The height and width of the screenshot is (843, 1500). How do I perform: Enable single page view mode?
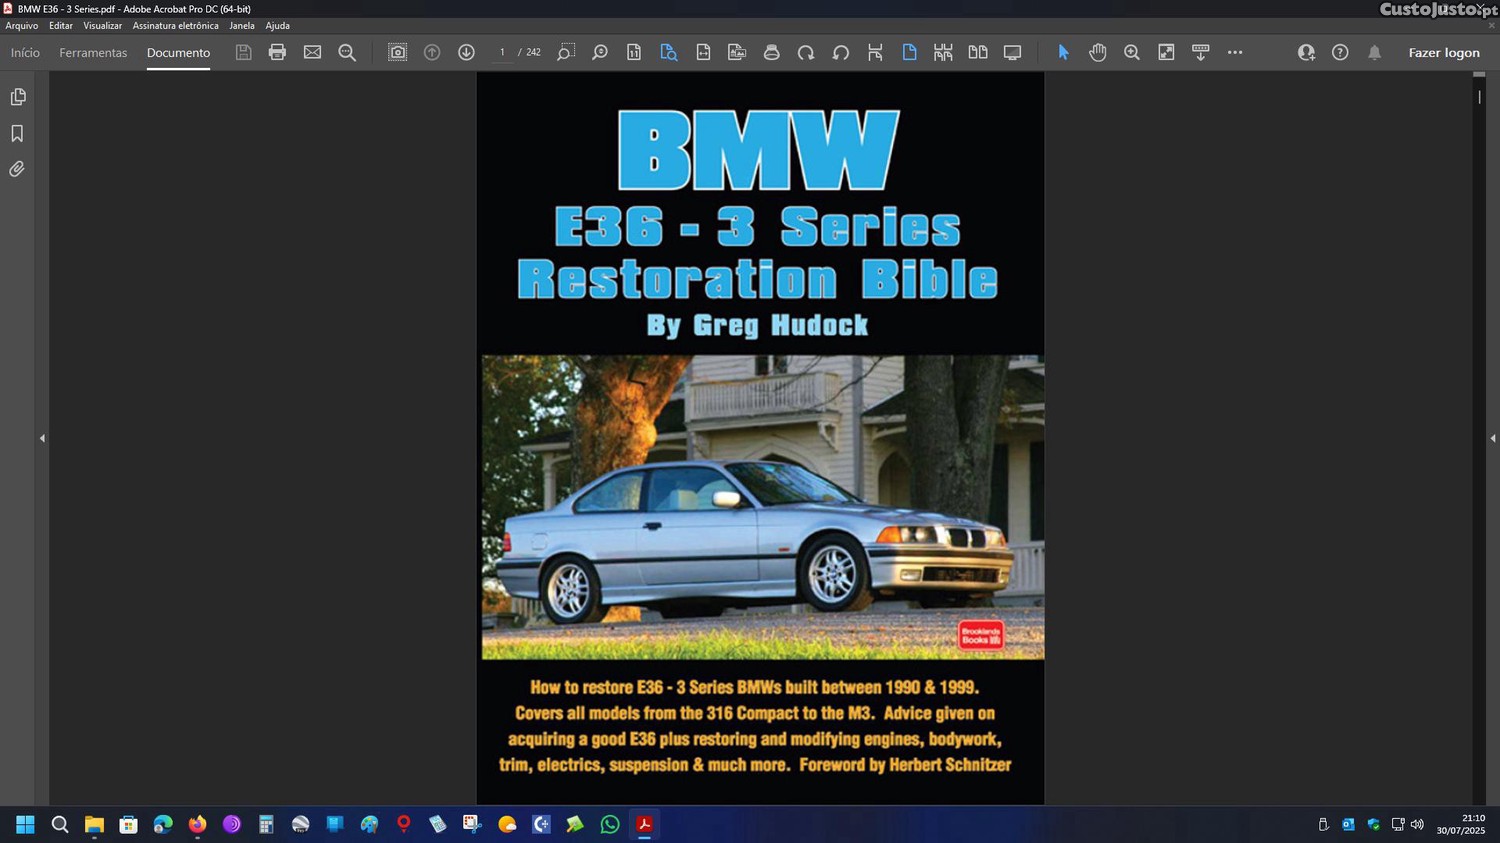pyautogui.click(x=909, y=52)
